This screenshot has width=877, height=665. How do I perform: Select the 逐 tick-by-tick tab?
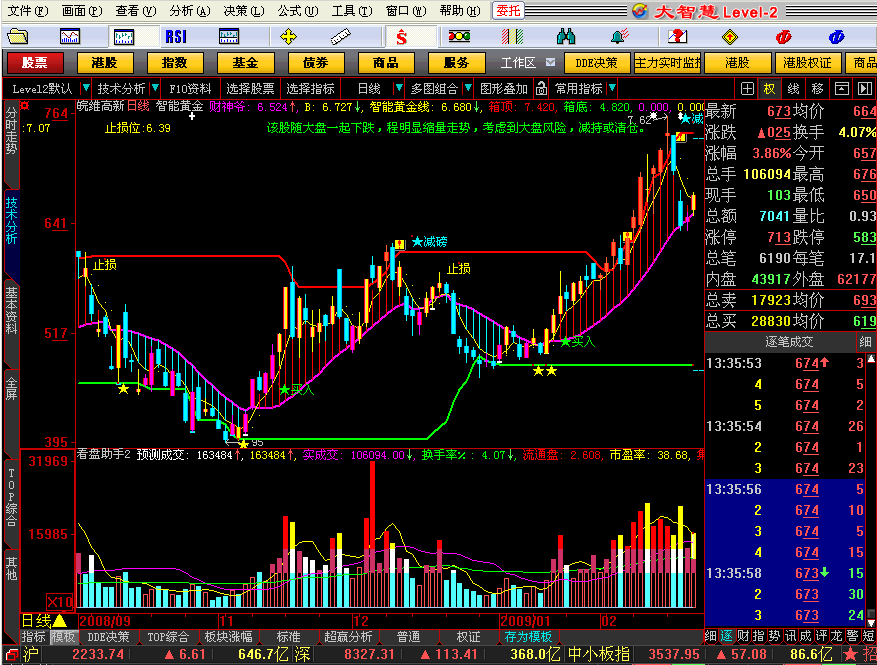point(727,636)
